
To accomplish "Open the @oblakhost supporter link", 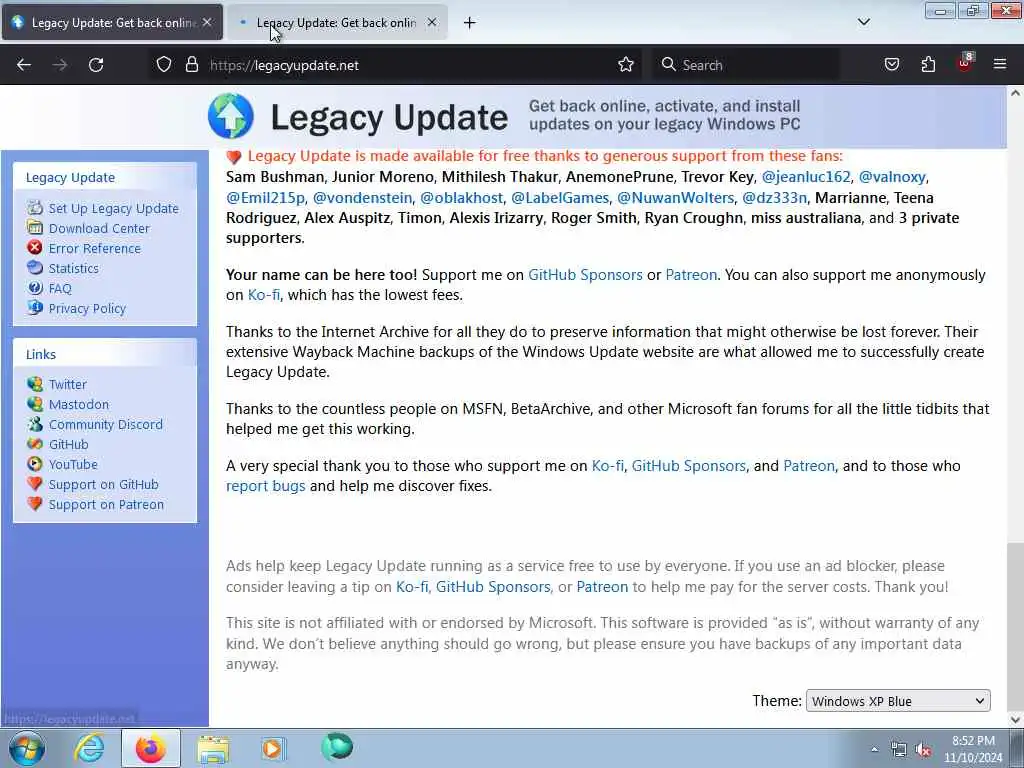I will click(x=461, y=197).
